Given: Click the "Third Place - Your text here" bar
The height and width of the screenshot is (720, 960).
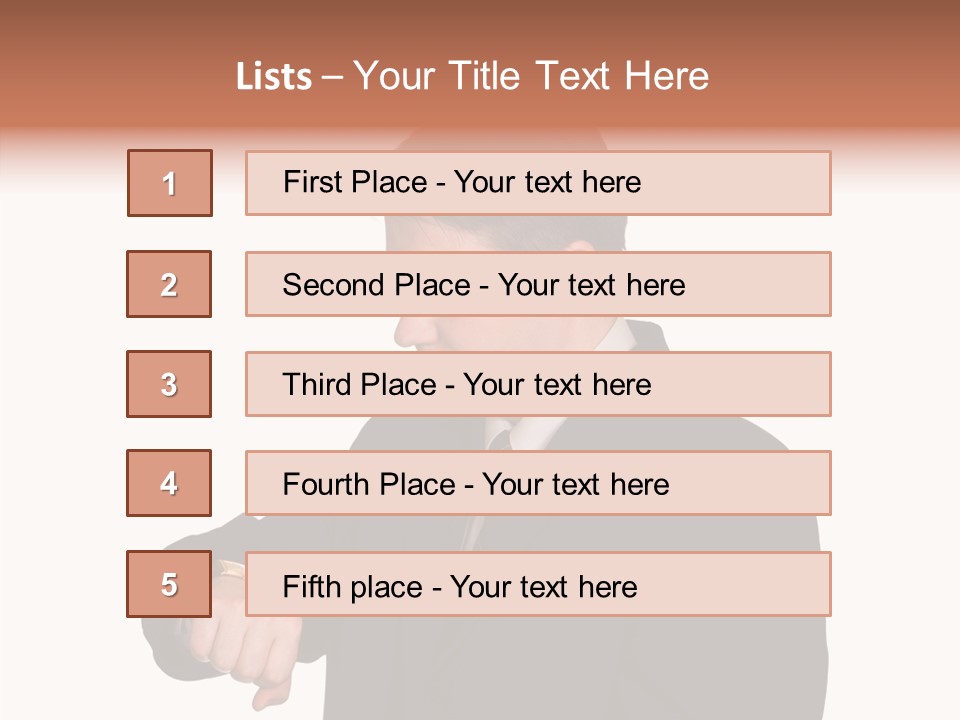Looking at the screenshot, I should [538, 384].
